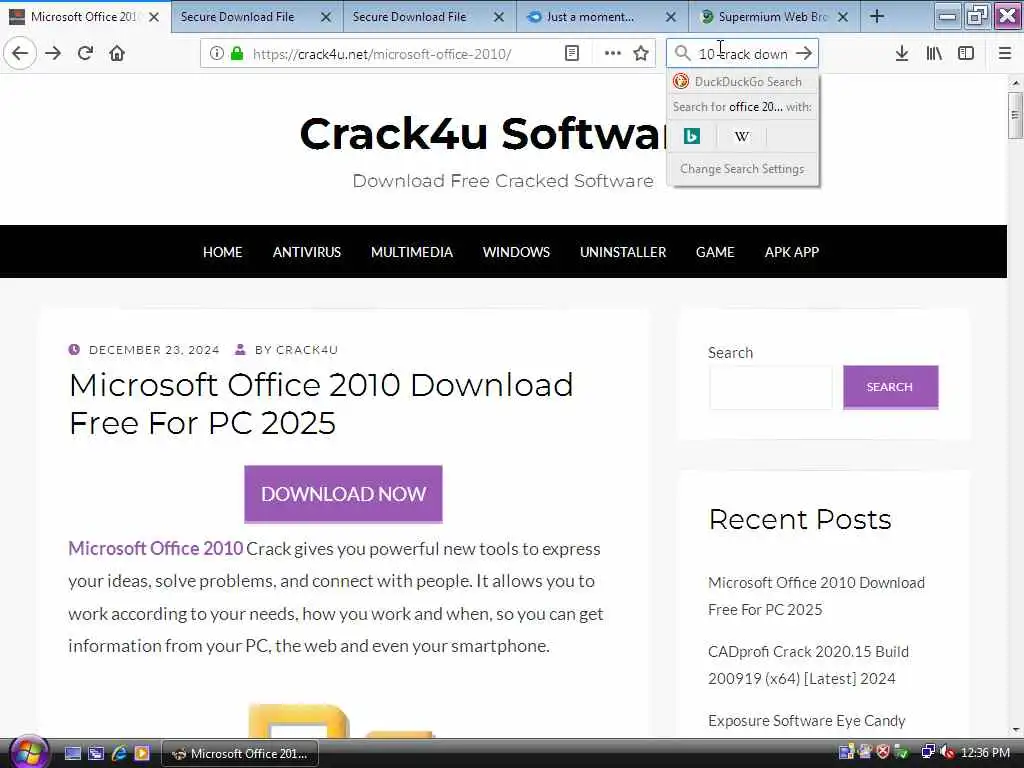
Task: Open the security alert tray icon
Action: 883,752
